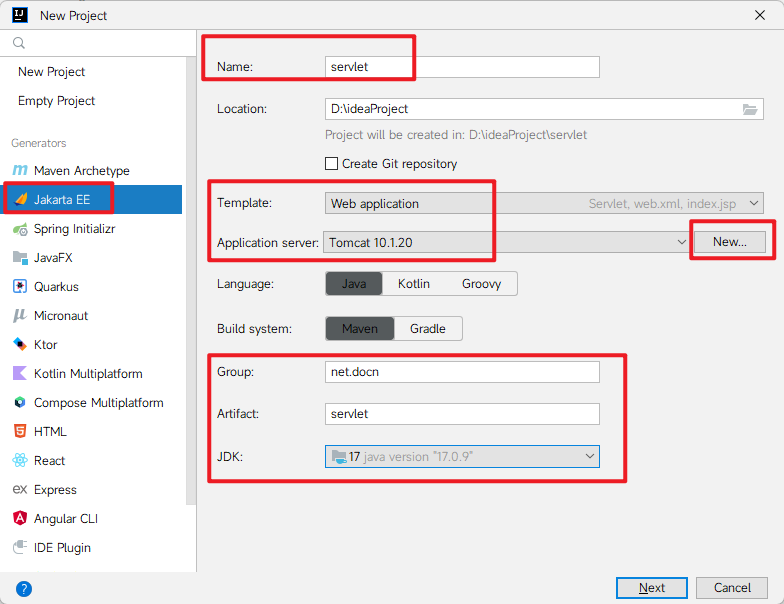Enable Create Git repository checkbox
Screen dimensions: 784x604
click(332, 164)
